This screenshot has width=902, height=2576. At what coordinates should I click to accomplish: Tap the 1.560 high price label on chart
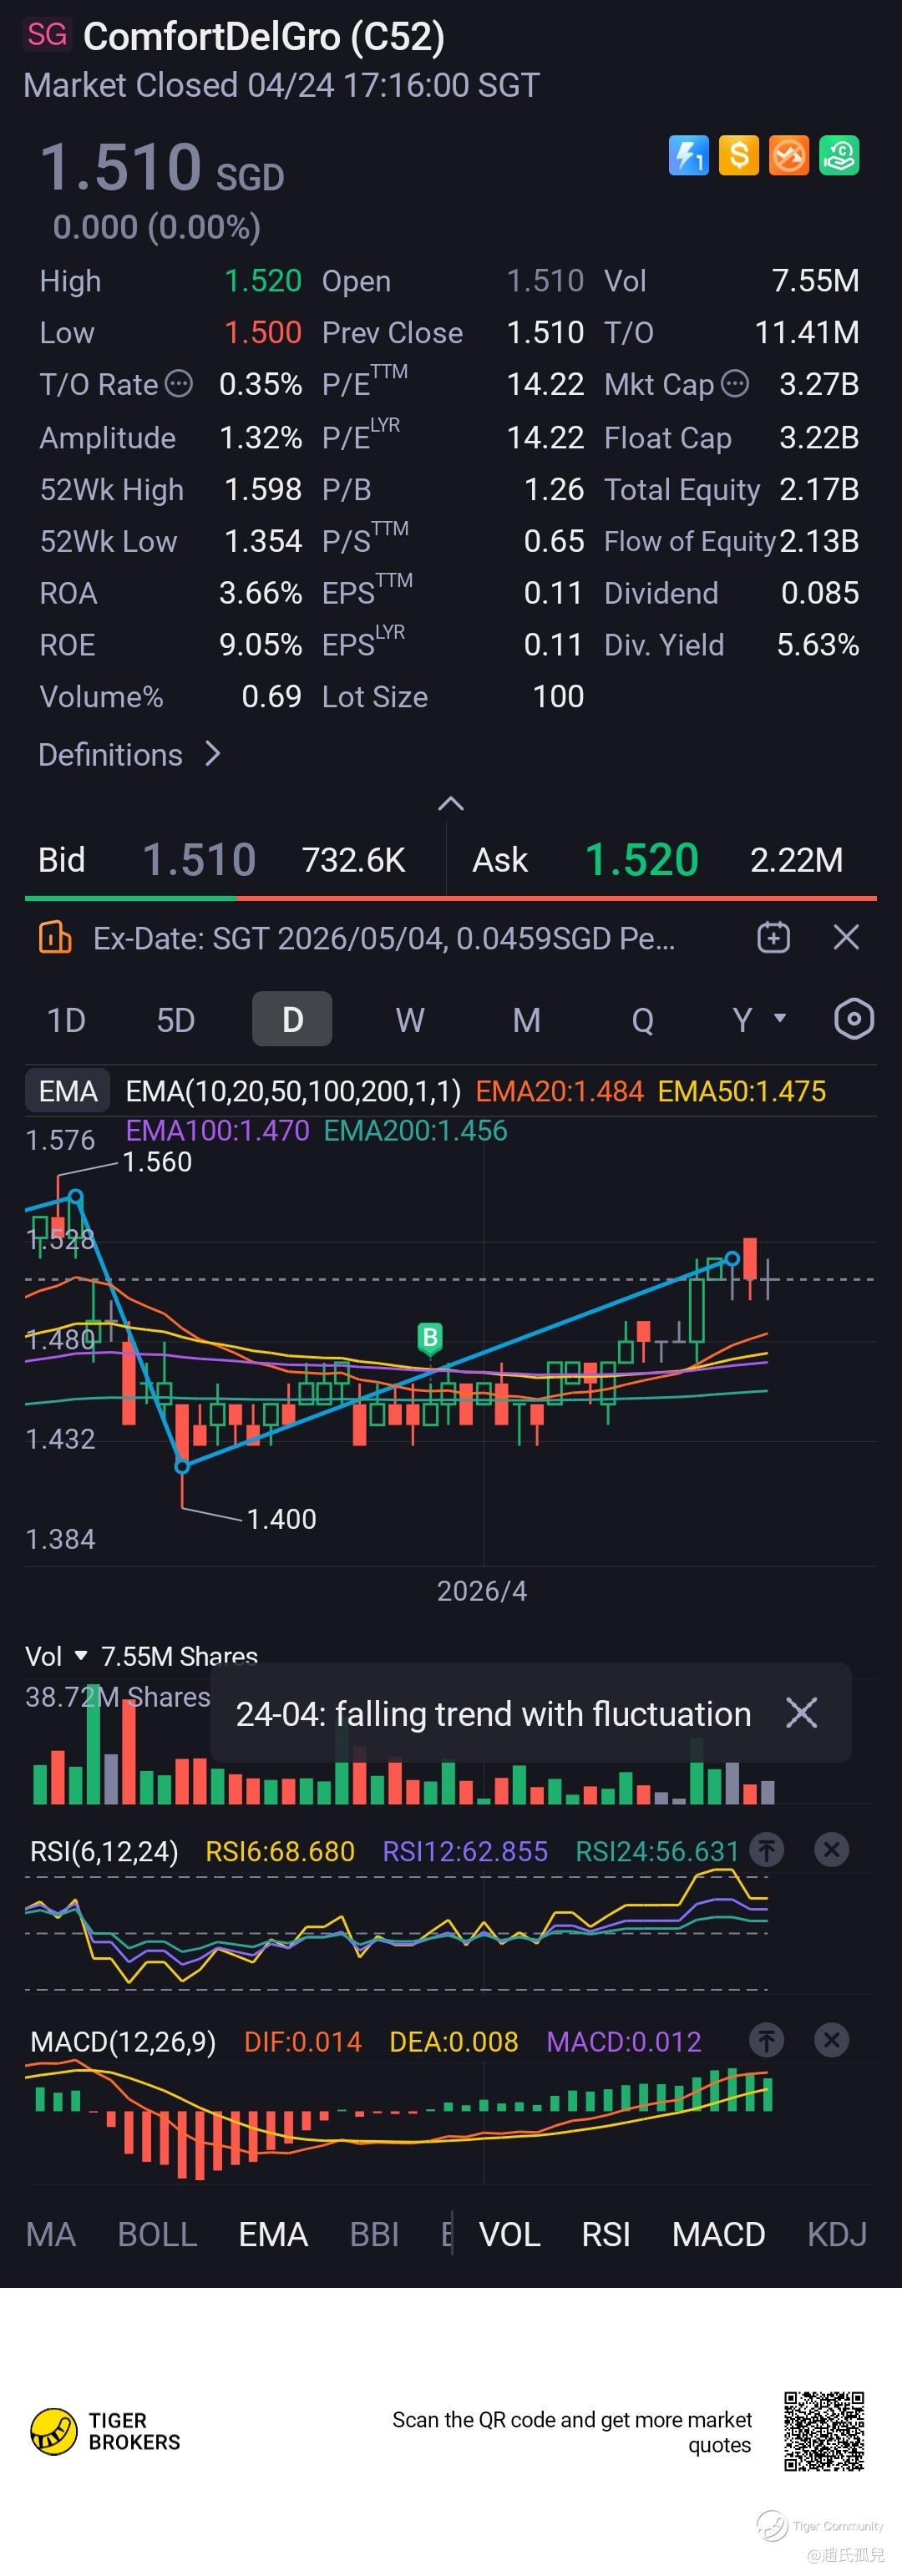click(157, 1162)
